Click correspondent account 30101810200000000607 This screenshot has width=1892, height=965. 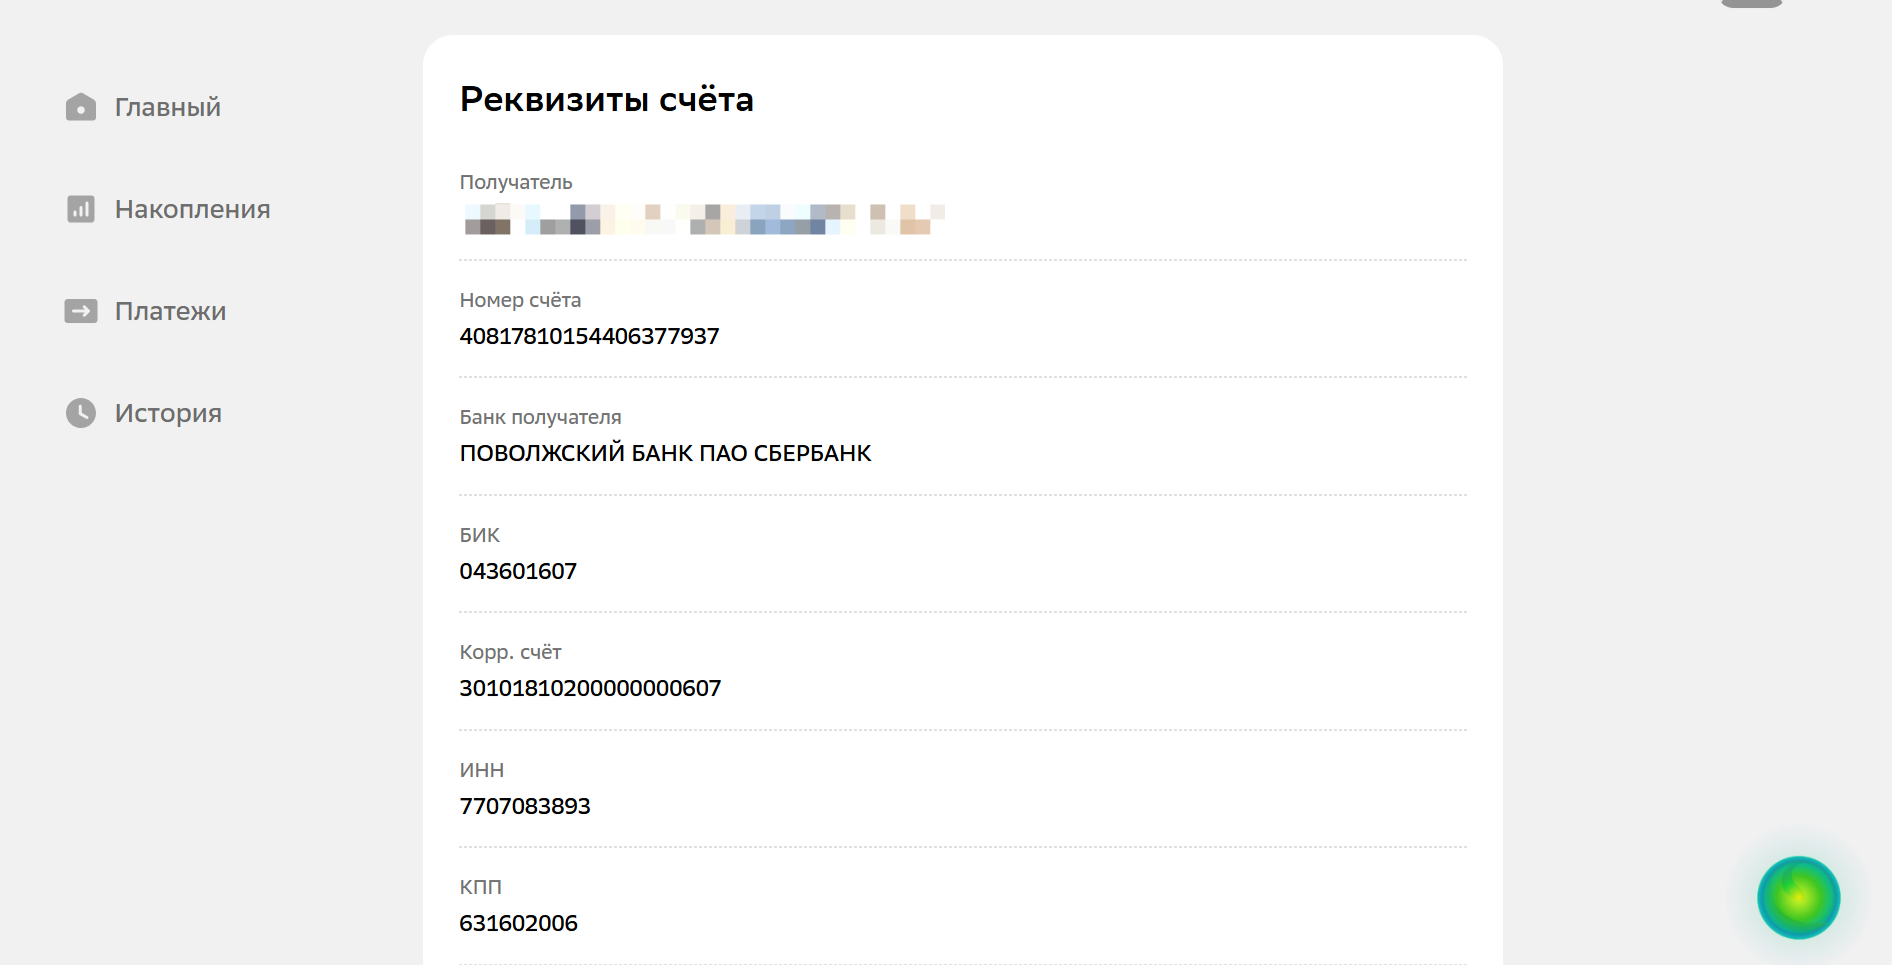pyautogui.click(x=590, y=688)
